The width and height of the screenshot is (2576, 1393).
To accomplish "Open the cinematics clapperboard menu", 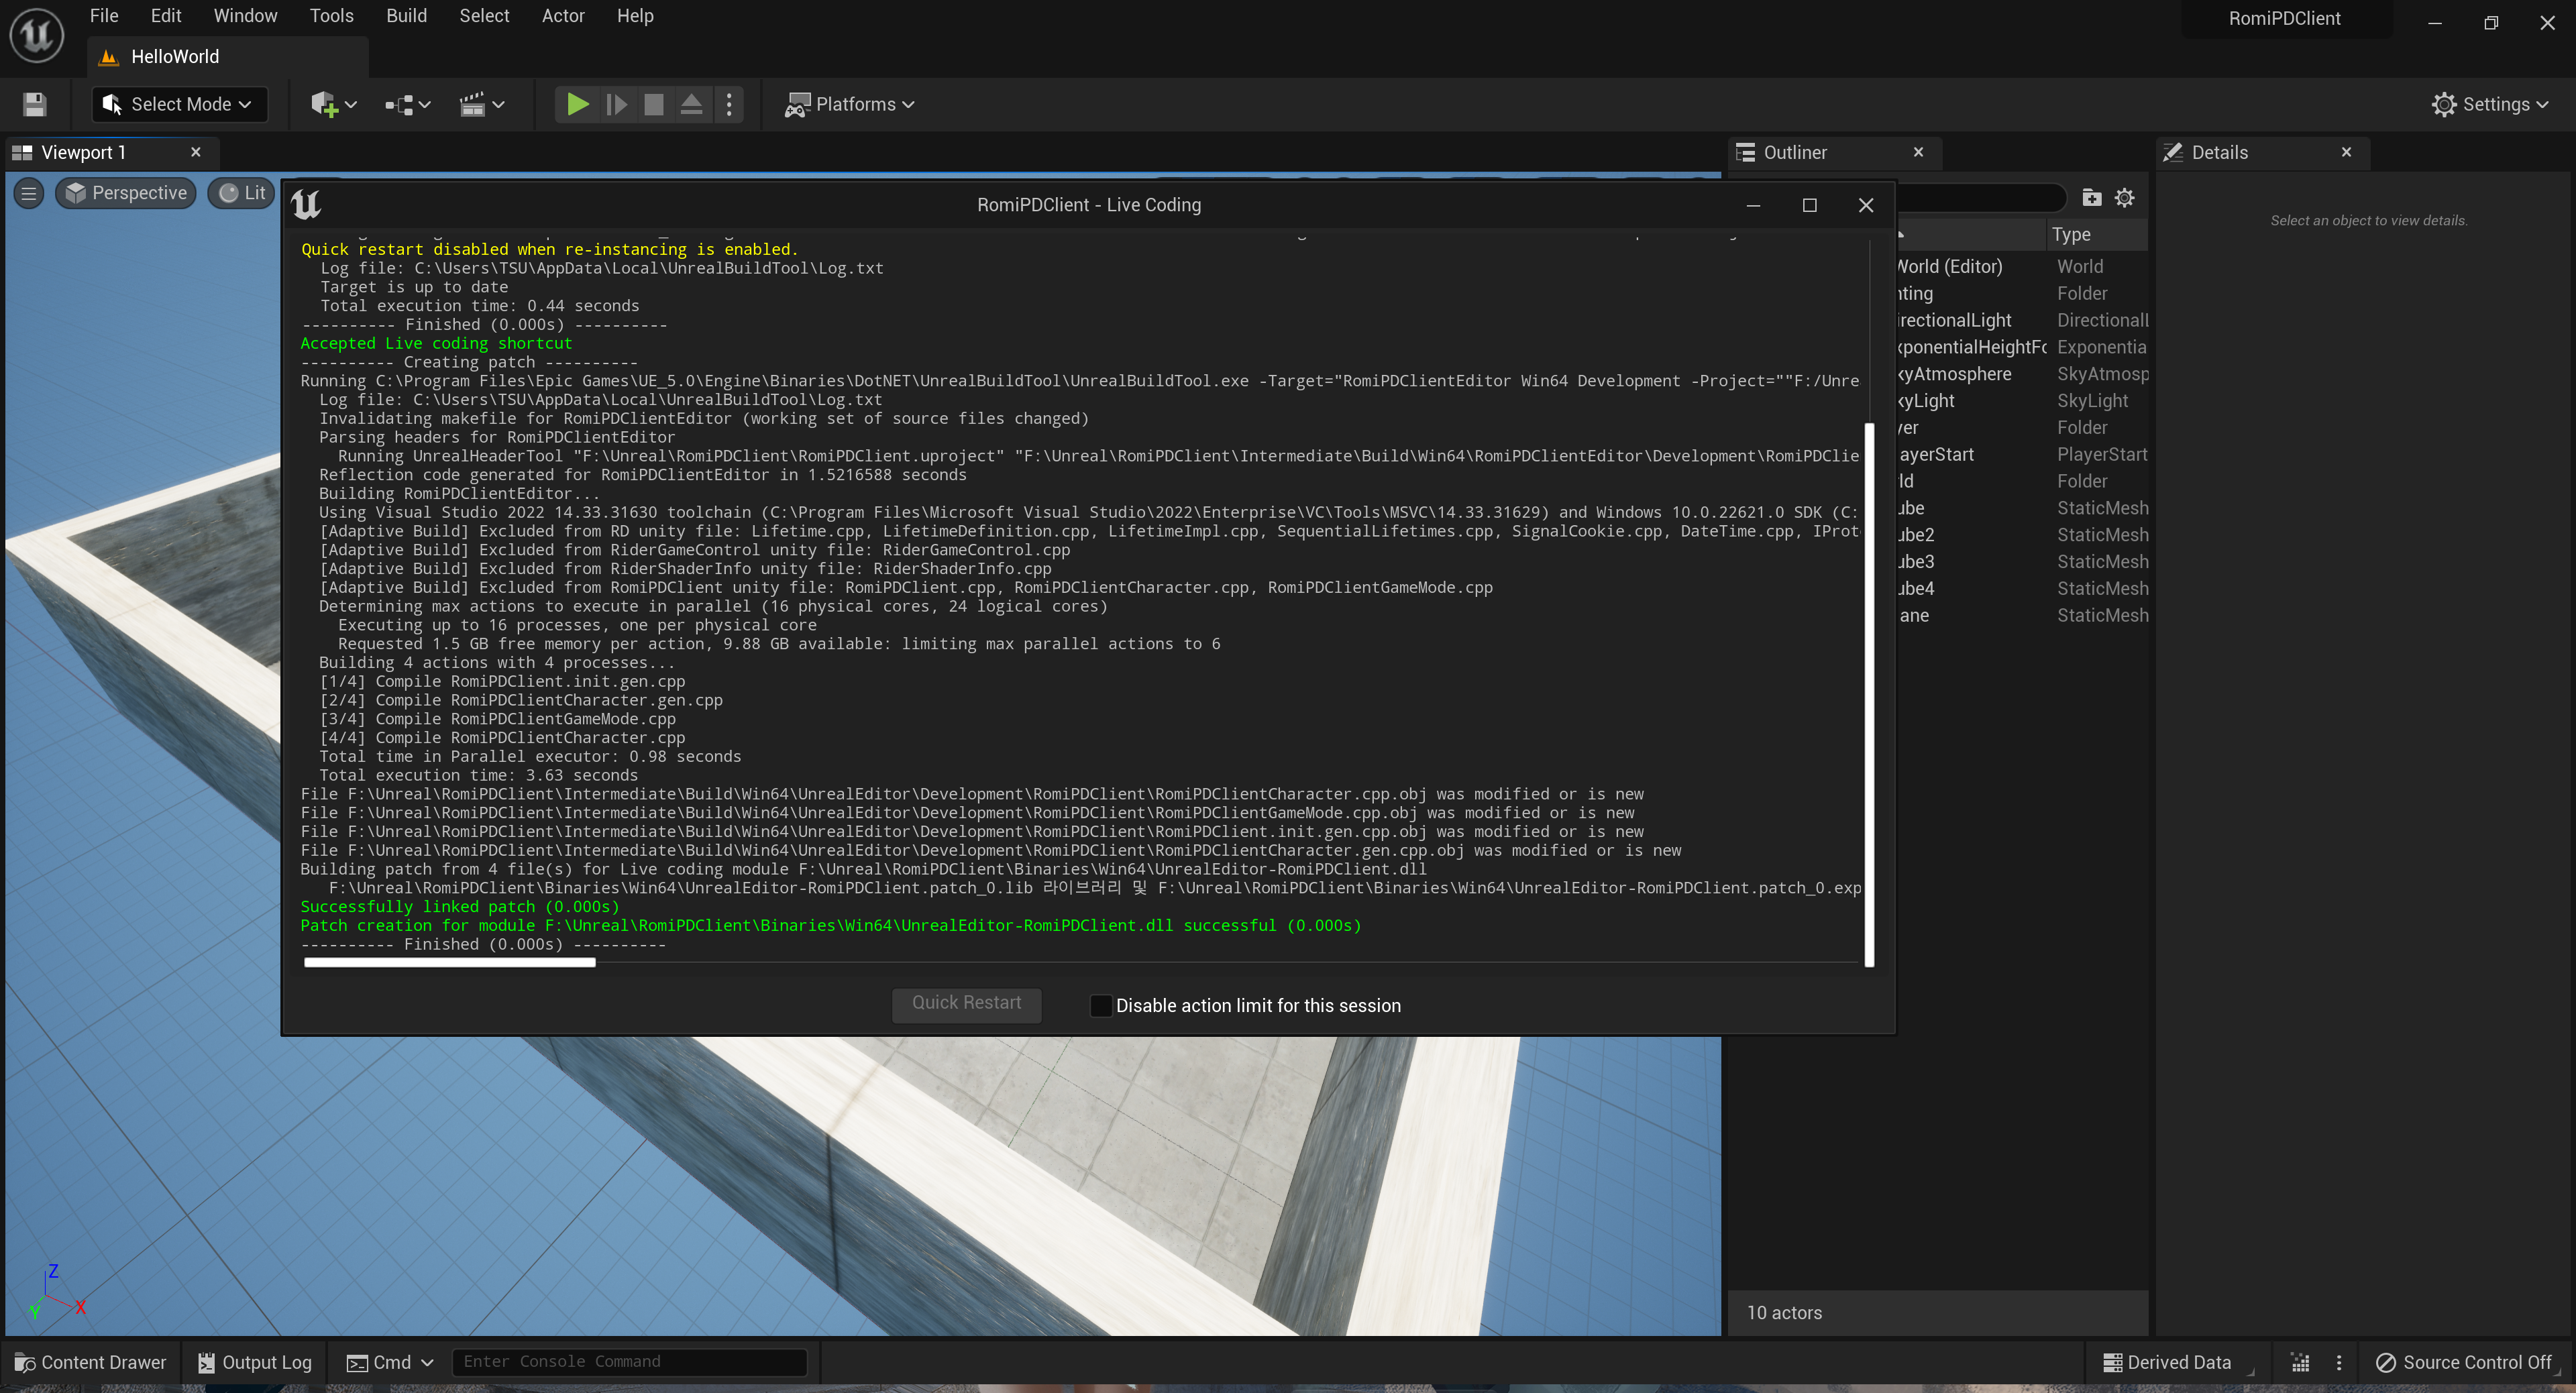I will (x=482, y=104).
